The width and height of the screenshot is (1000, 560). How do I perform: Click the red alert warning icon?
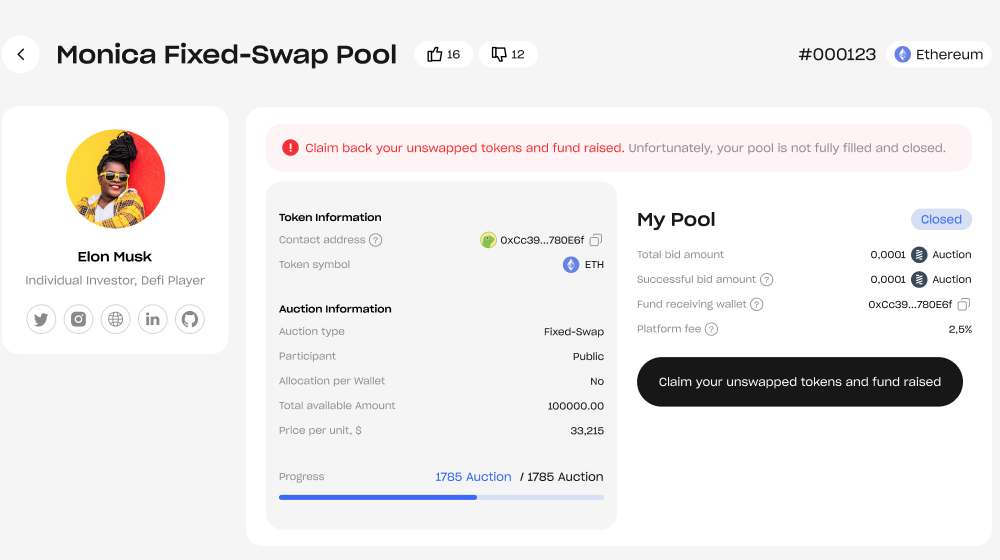(290, 148)
